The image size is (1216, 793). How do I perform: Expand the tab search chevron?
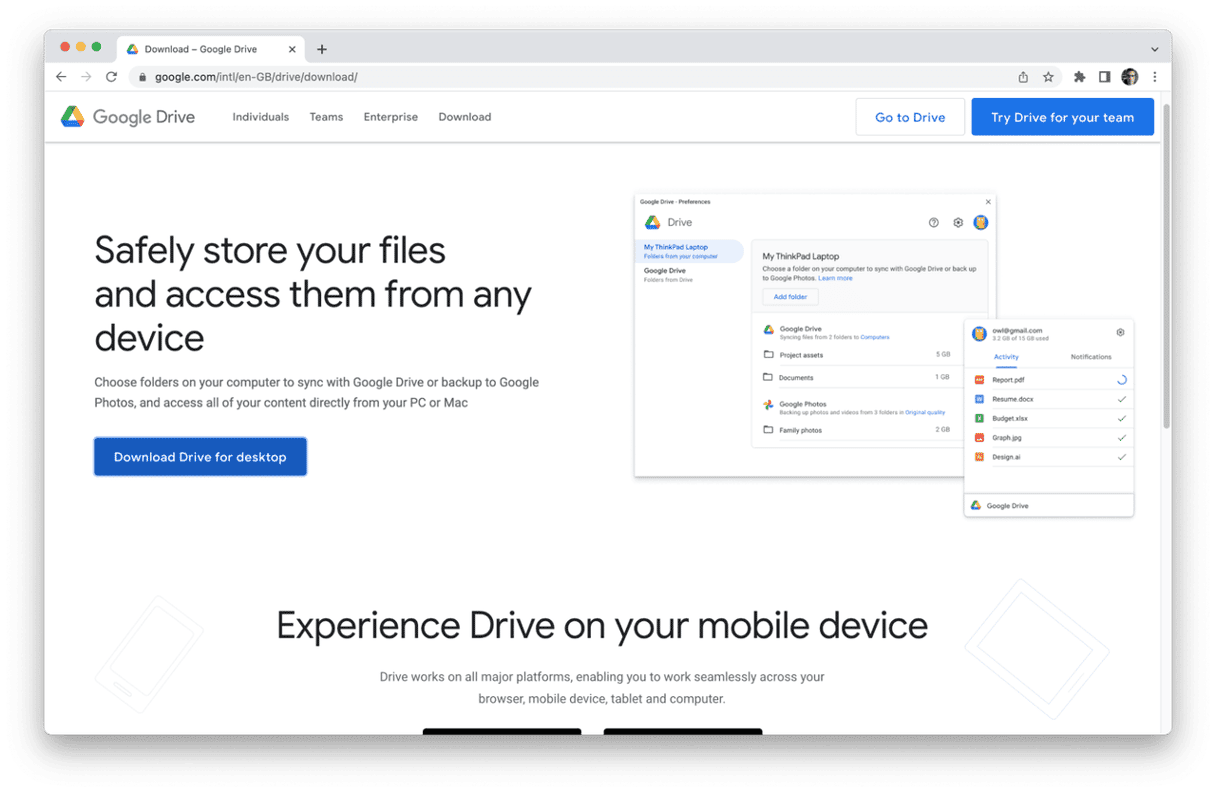coord(1154,49)
